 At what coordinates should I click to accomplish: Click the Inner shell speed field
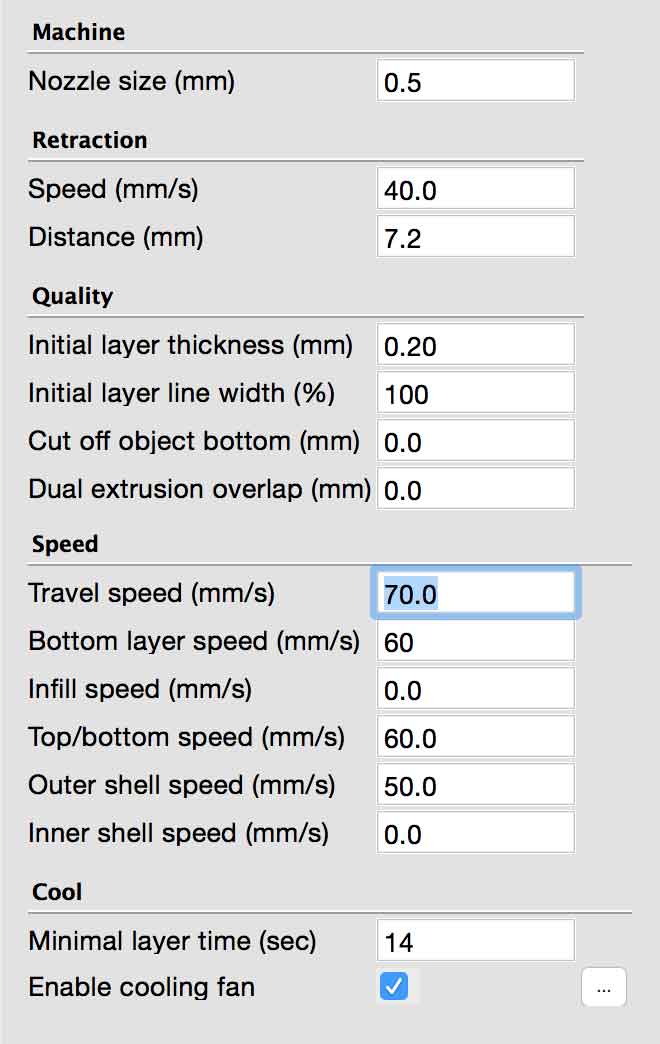pyautogui.click(x=476, y=832)
